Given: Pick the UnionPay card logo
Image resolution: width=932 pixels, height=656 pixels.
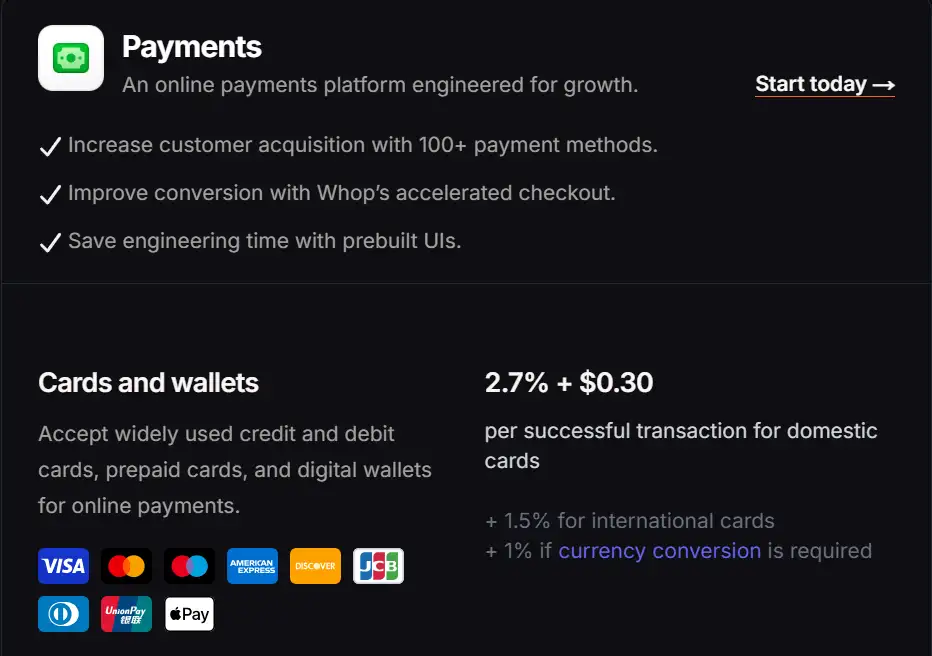Looking at the screenshot, I should coord(126,614).
